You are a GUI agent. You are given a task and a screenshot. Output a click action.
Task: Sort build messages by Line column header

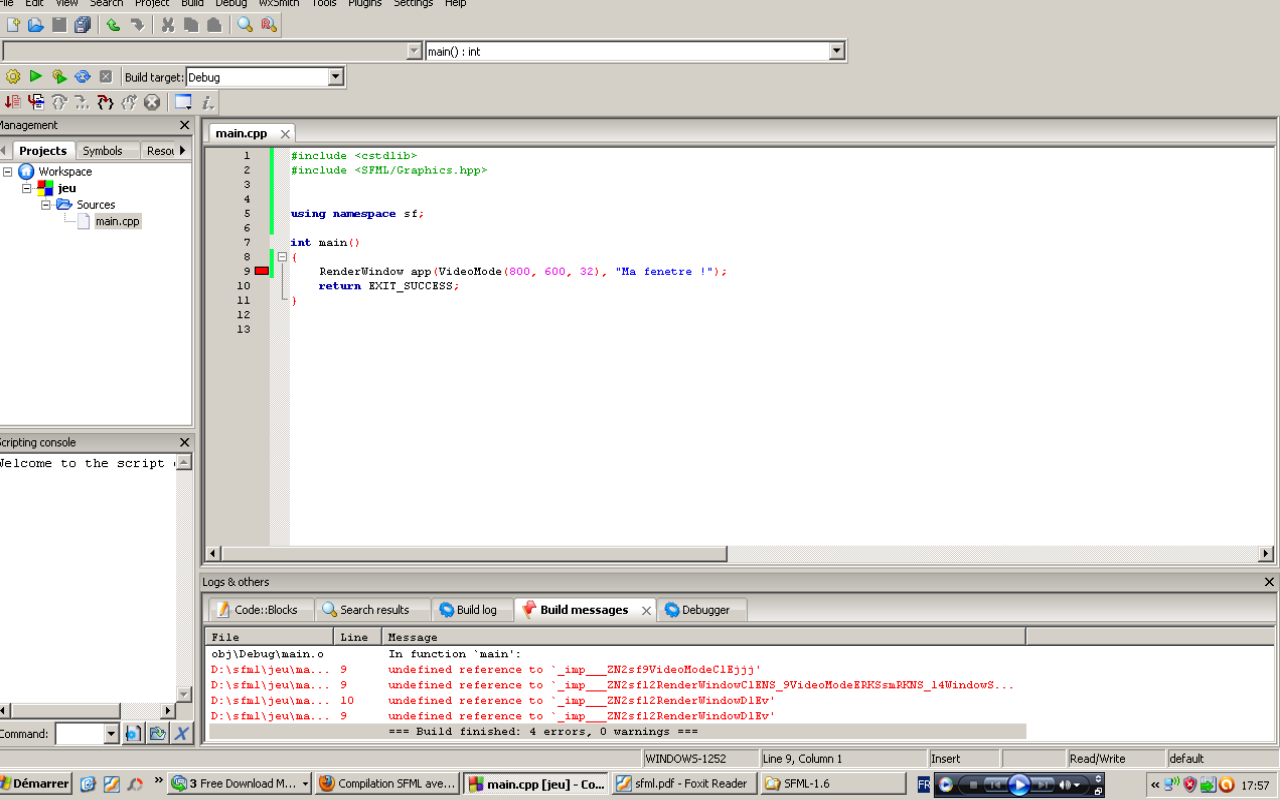point(357,637)
